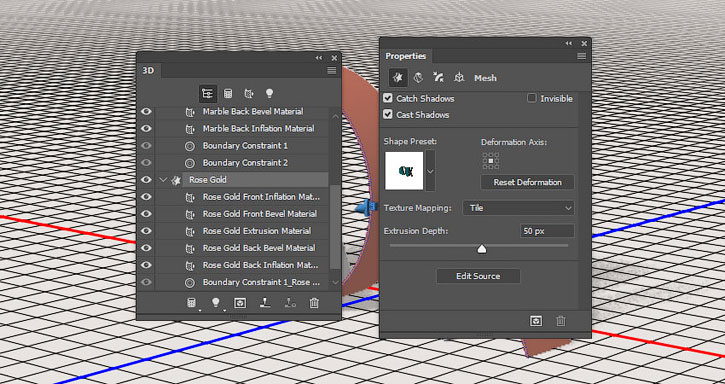Click Boundary Constraint 1 circle icon
Viewport: 725px width, 384px height.
coord(189,146)
